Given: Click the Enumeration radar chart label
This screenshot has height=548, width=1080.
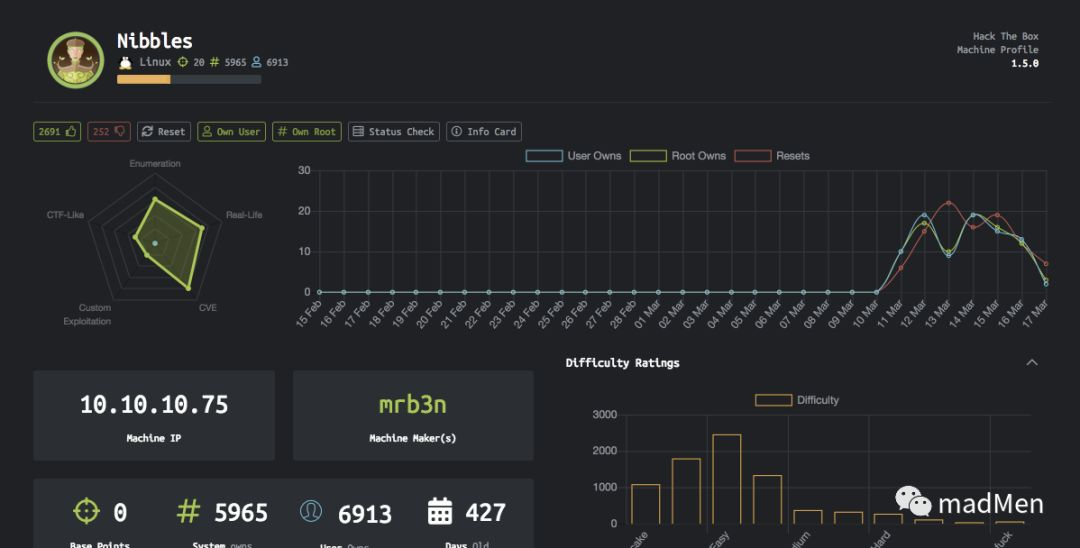Looking at the screenshot, I should [x=155, y=164].
